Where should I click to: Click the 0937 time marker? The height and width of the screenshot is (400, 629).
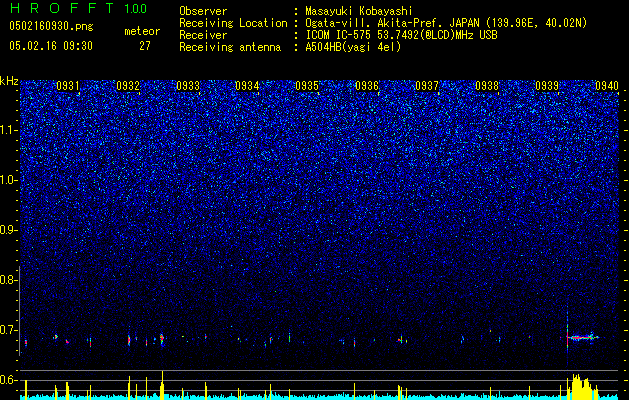tap(427, 86)
